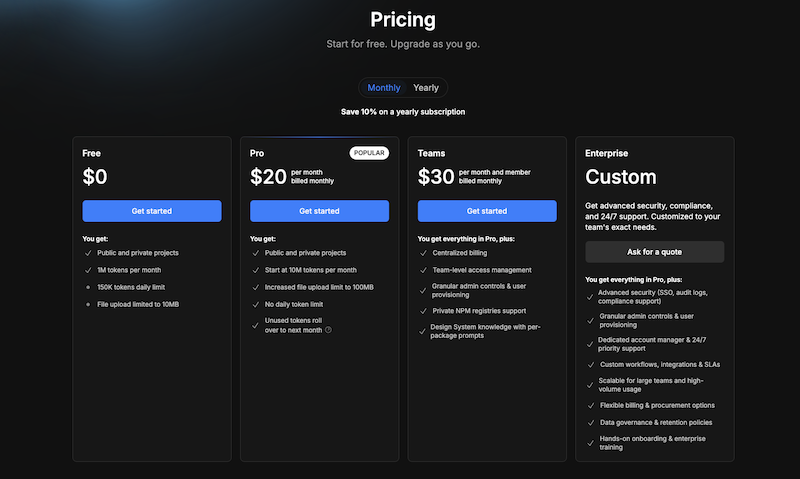Click the checkmark next to 1M tokens per month

click(88, 270)
